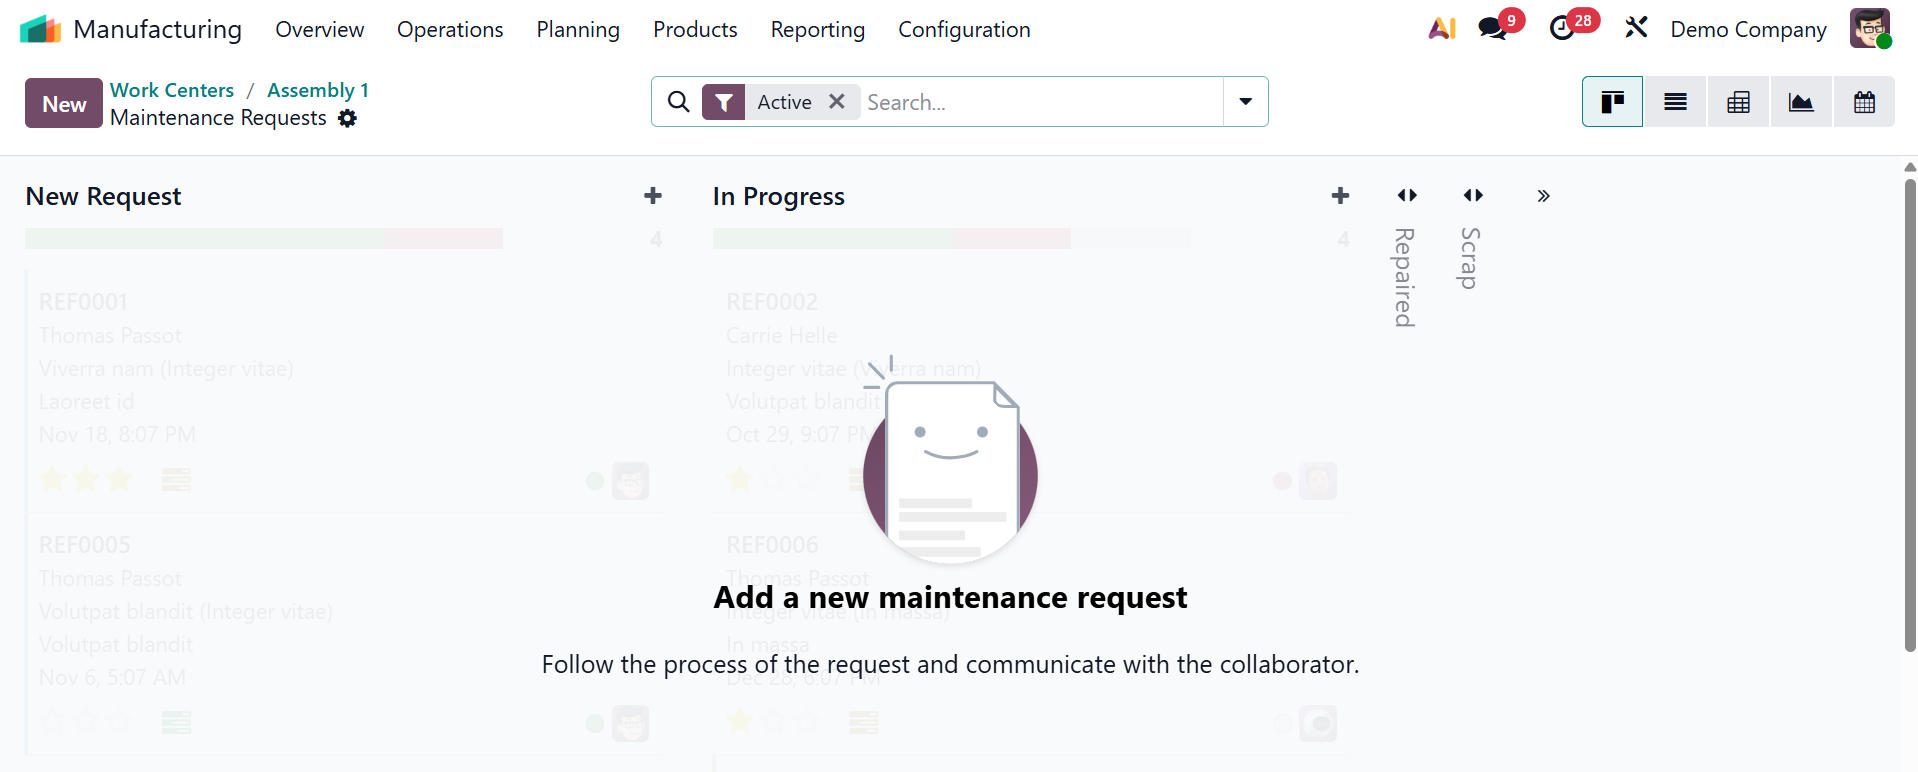Go to Work Centers breadcrumb
The image size is (1918, 772).
pyautogui.click(x=172, y=90)
